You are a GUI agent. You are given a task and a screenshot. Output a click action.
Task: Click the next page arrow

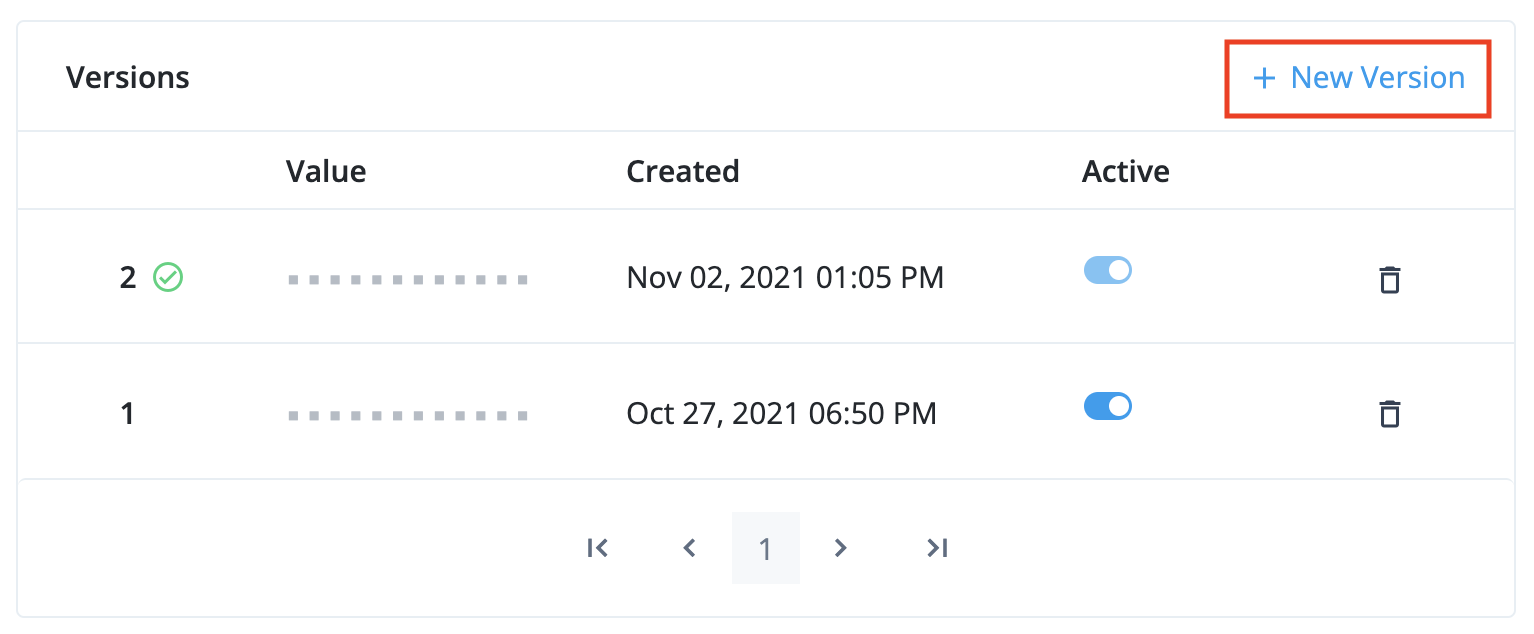click(x=840, y=548)
